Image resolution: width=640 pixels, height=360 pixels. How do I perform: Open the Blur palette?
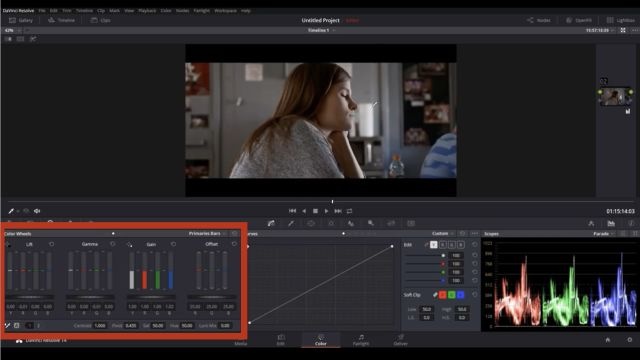coord(351,223)
